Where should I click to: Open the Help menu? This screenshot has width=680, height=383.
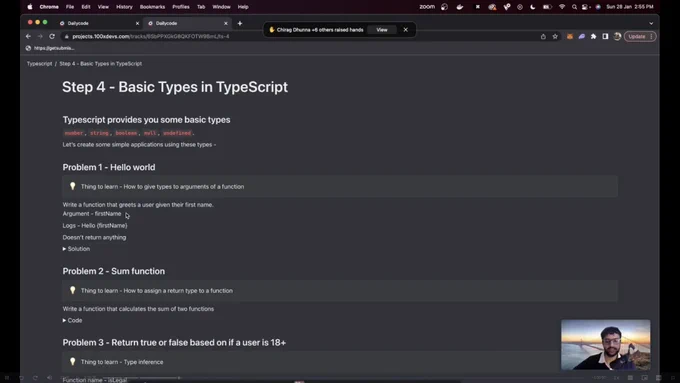click(x=243, y=7)
